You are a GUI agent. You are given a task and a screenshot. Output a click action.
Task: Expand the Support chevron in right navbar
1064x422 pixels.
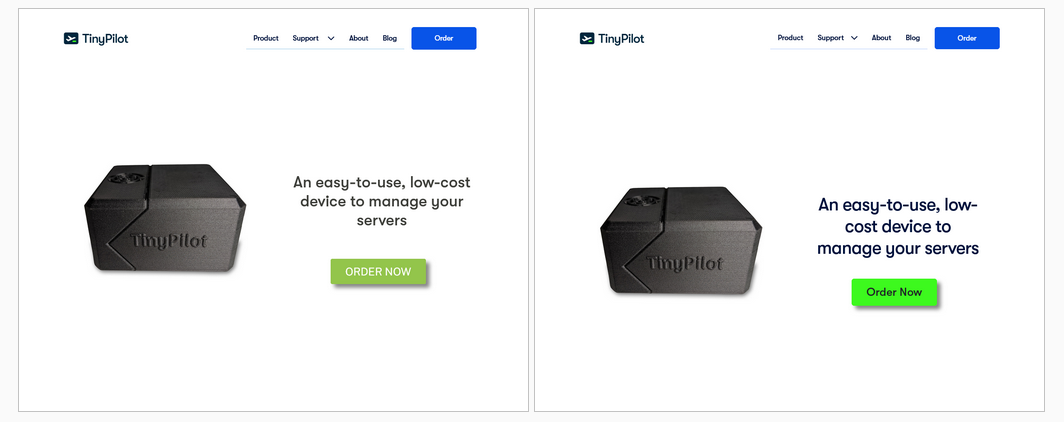coord(854,39)
